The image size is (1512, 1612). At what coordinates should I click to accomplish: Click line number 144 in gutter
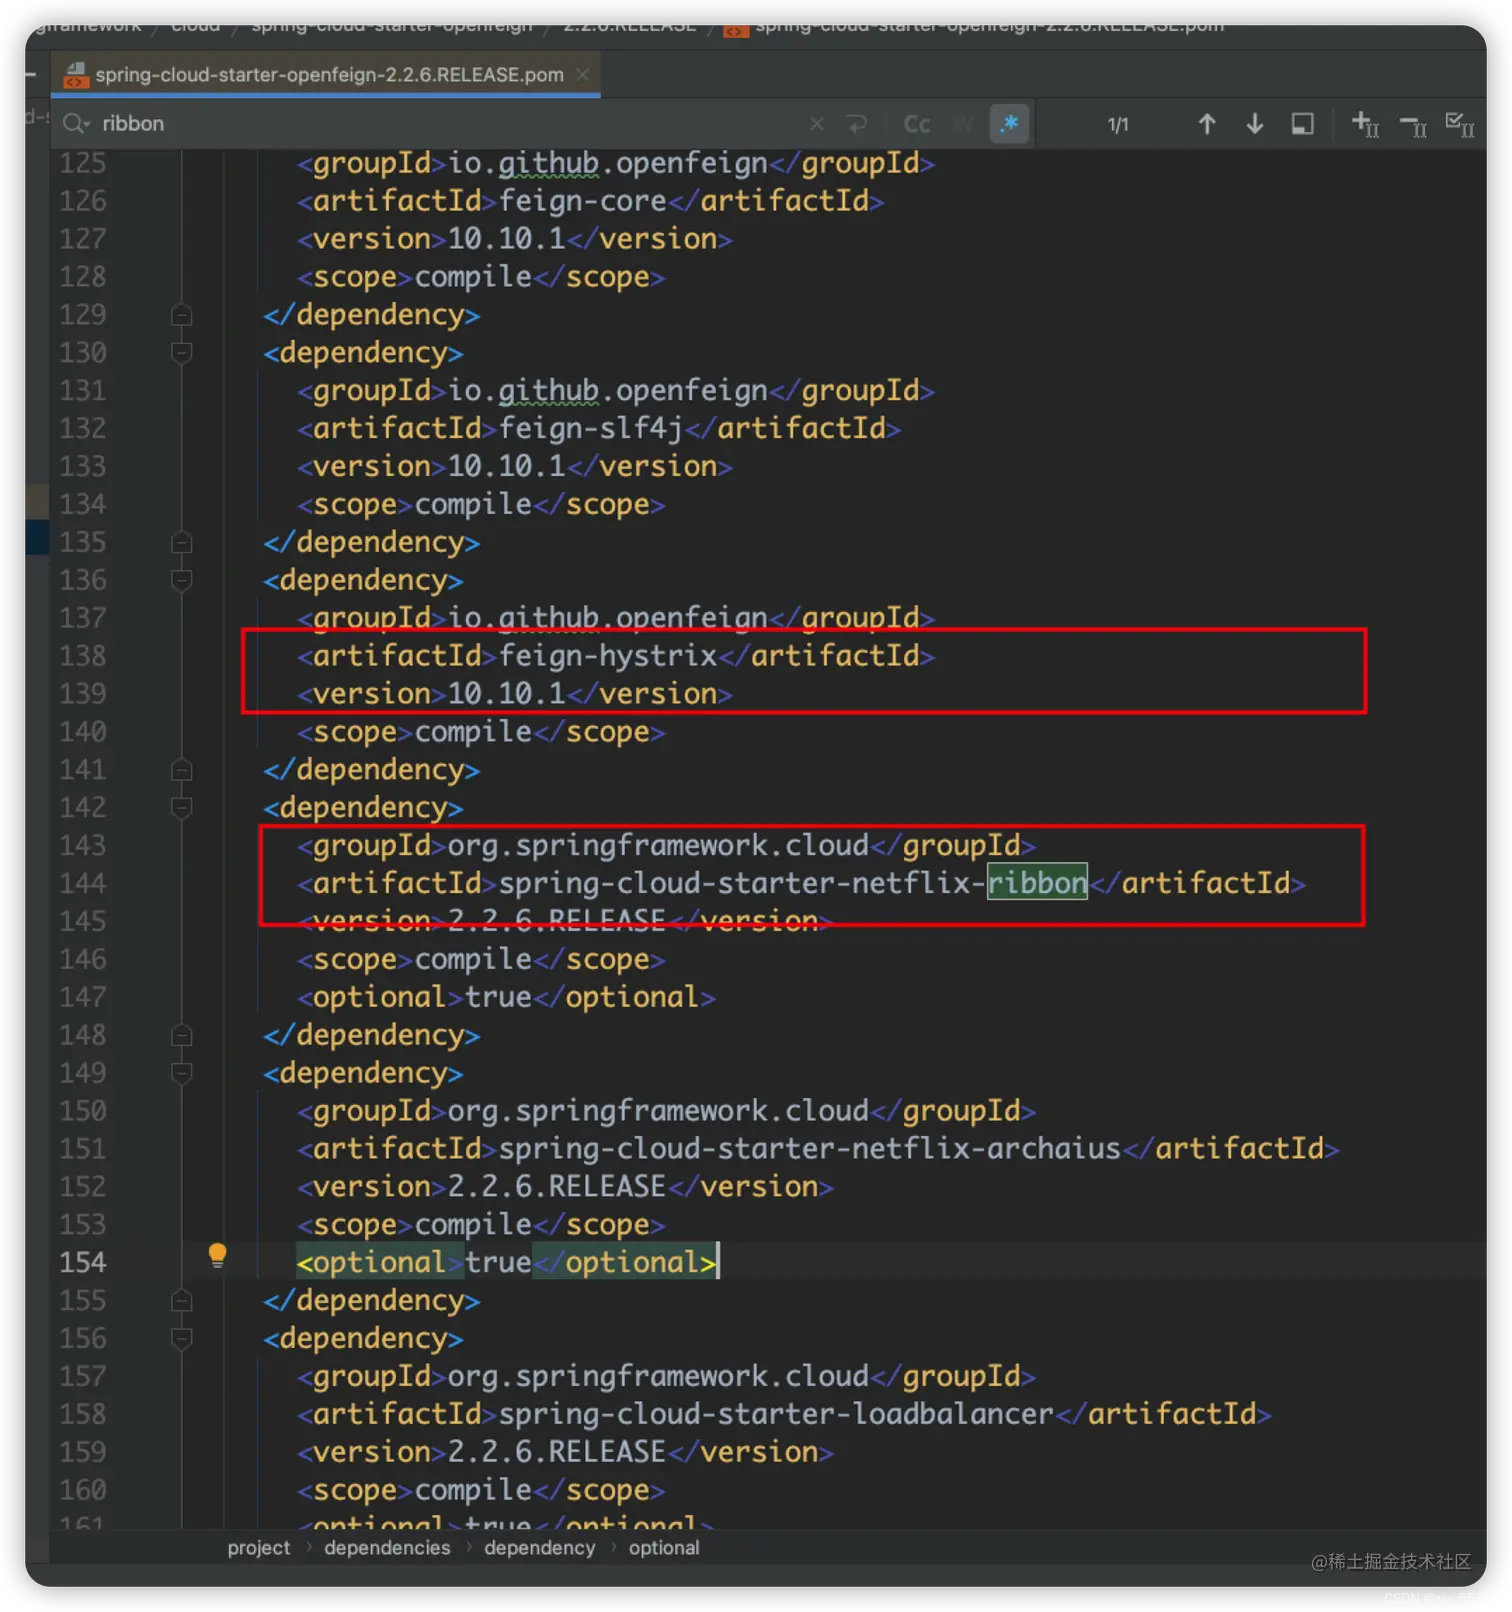[x=82, y=884]
